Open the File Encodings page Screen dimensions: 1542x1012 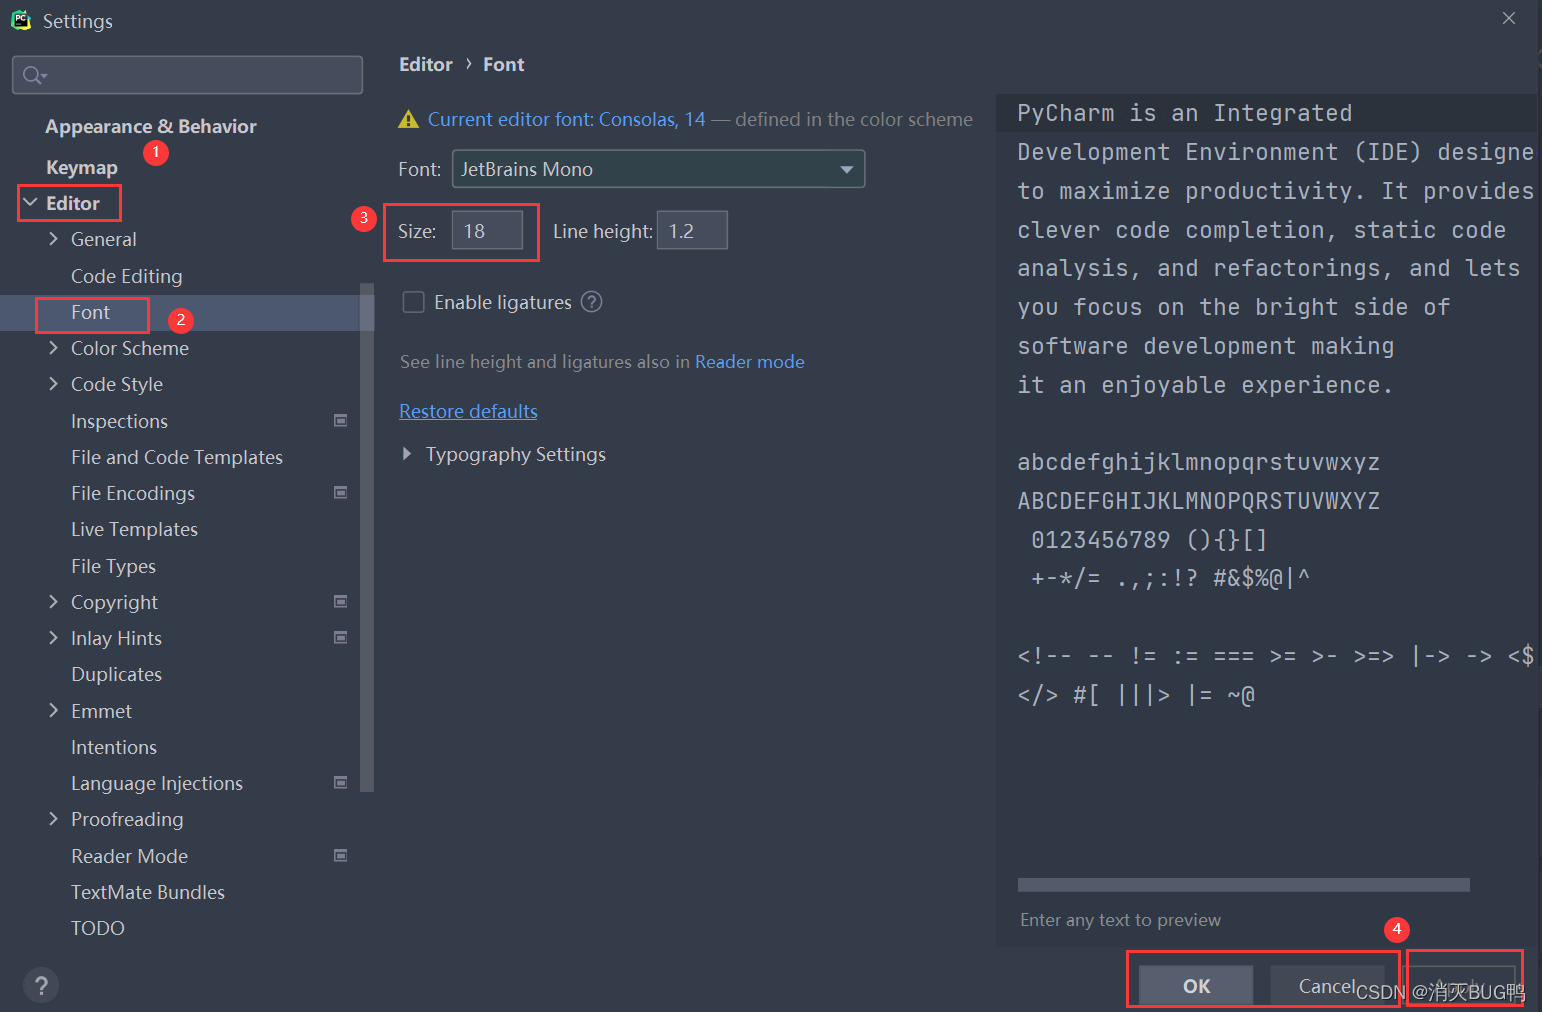[133, 493]
